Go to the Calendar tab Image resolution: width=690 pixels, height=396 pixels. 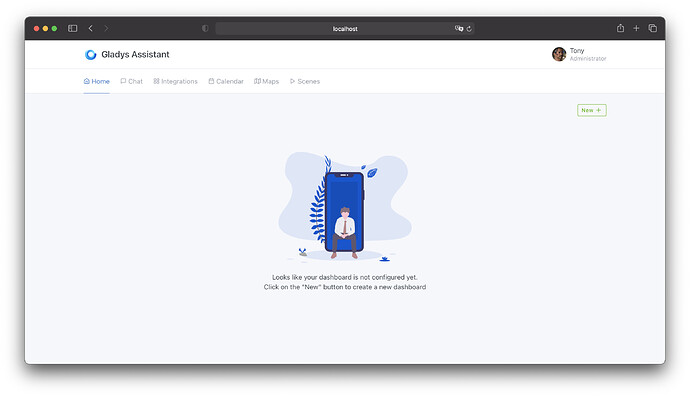[x=226, y=81]
